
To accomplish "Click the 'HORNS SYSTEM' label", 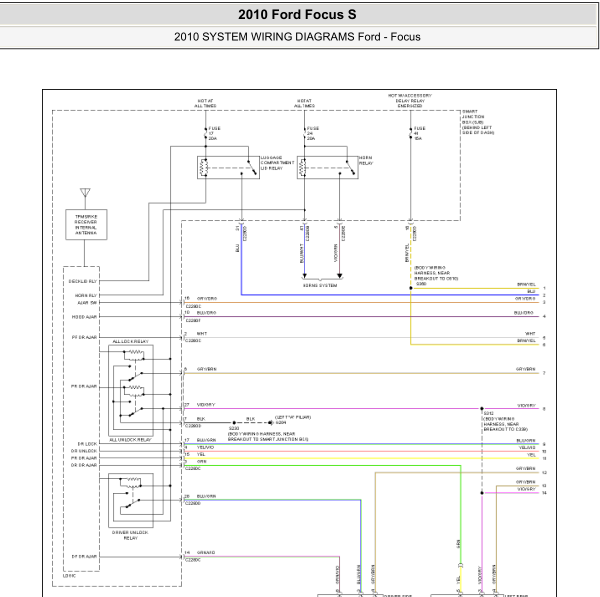I will pos(320,285).
